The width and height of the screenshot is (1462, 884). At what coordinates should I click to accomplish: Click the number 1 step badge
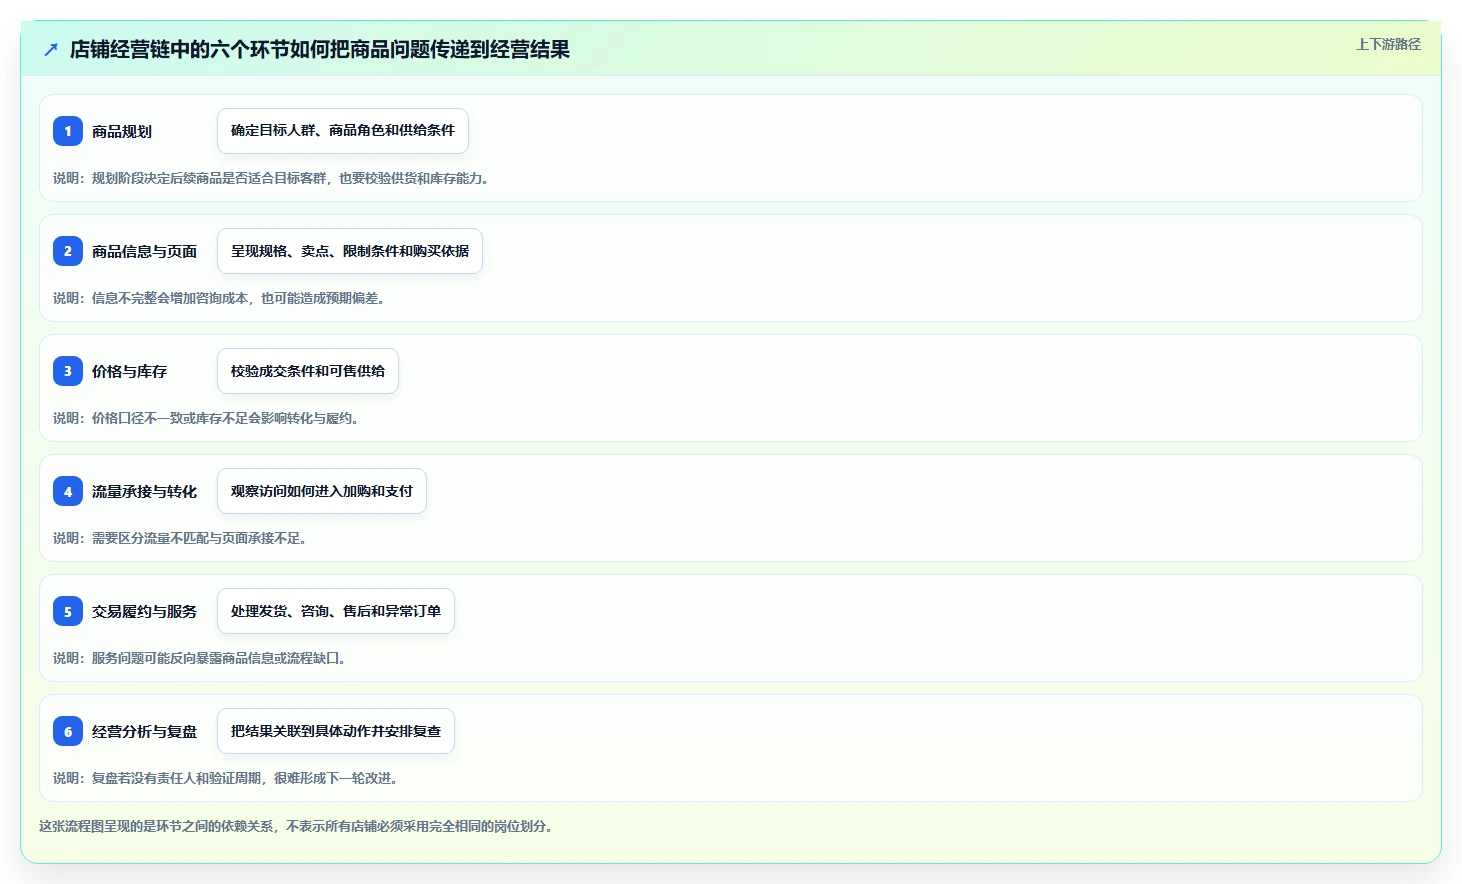(68, 131)
